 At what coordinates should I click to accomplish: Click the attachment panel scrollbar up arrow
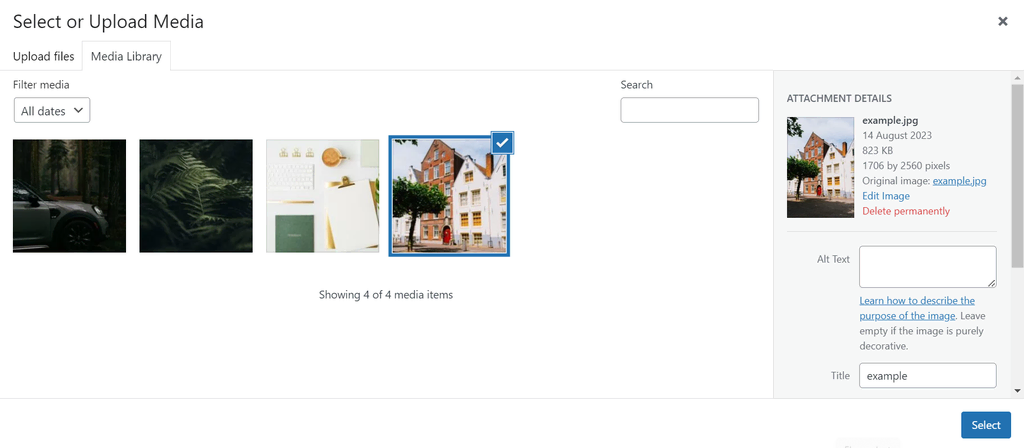click(1017, 76)
